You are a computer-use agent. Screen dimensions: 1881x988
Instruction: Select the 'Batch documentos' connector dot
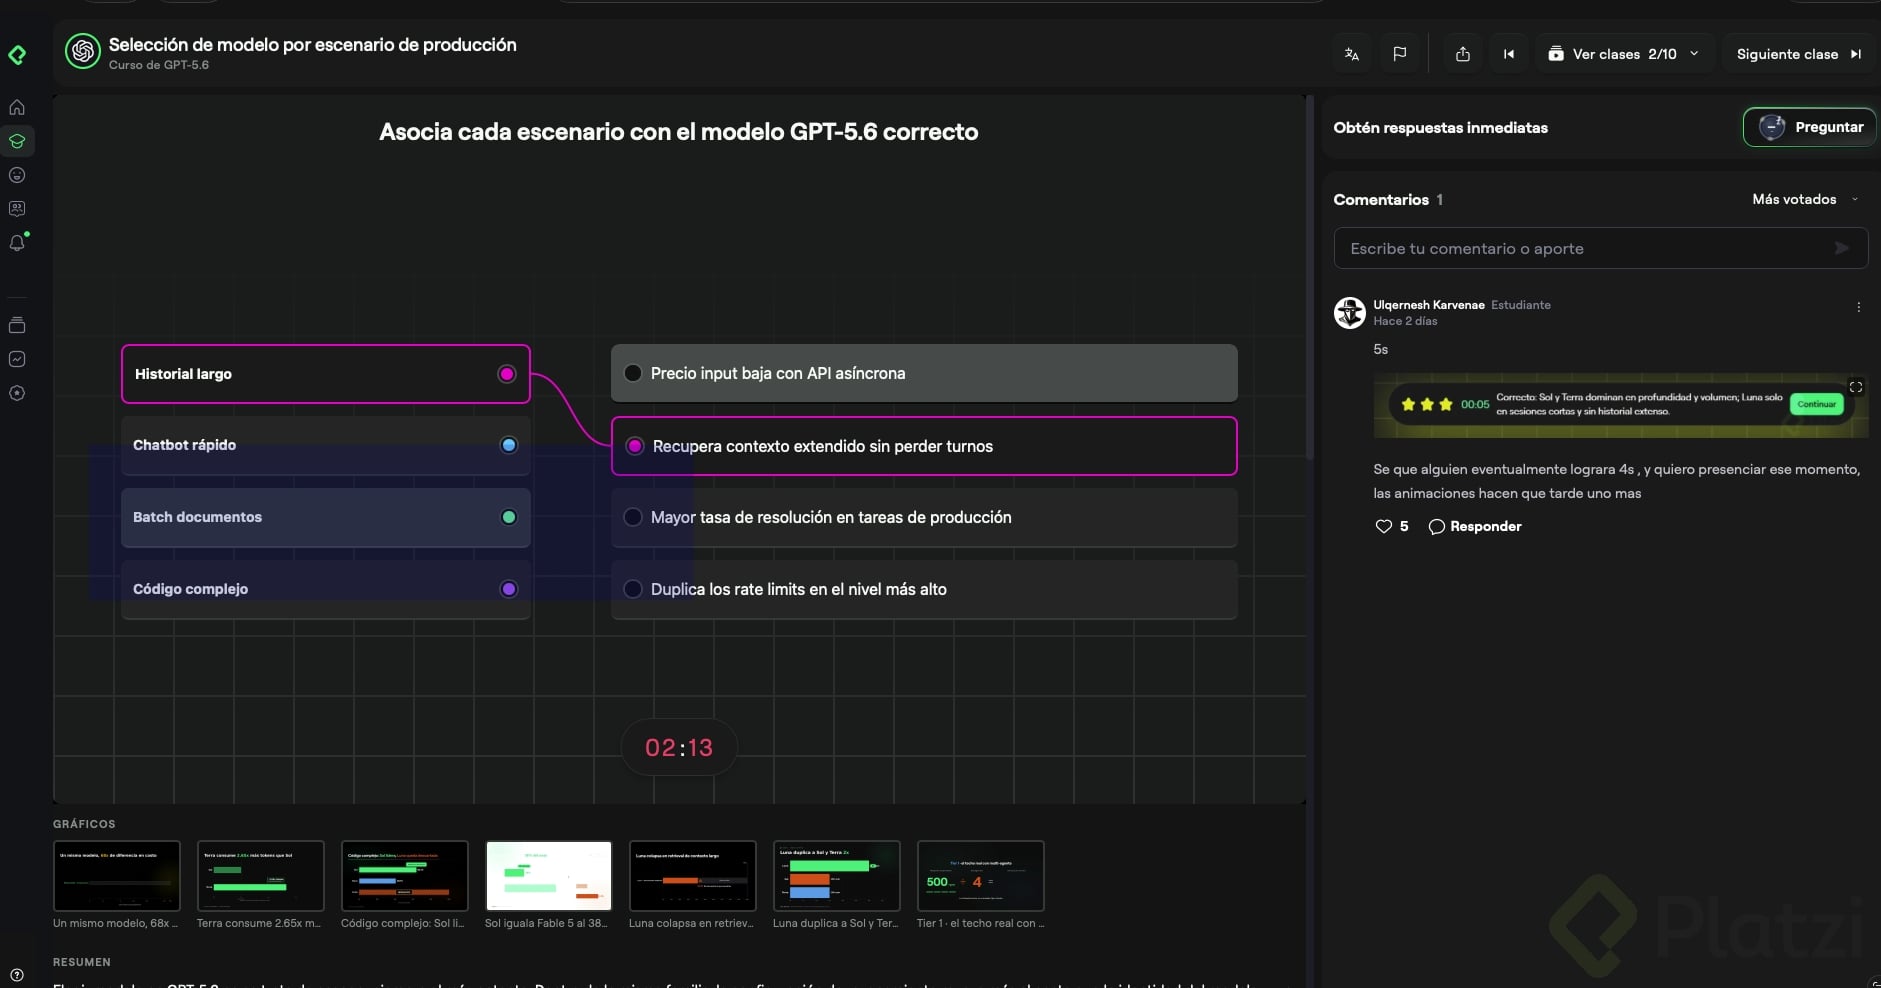(x=509, y=517)
